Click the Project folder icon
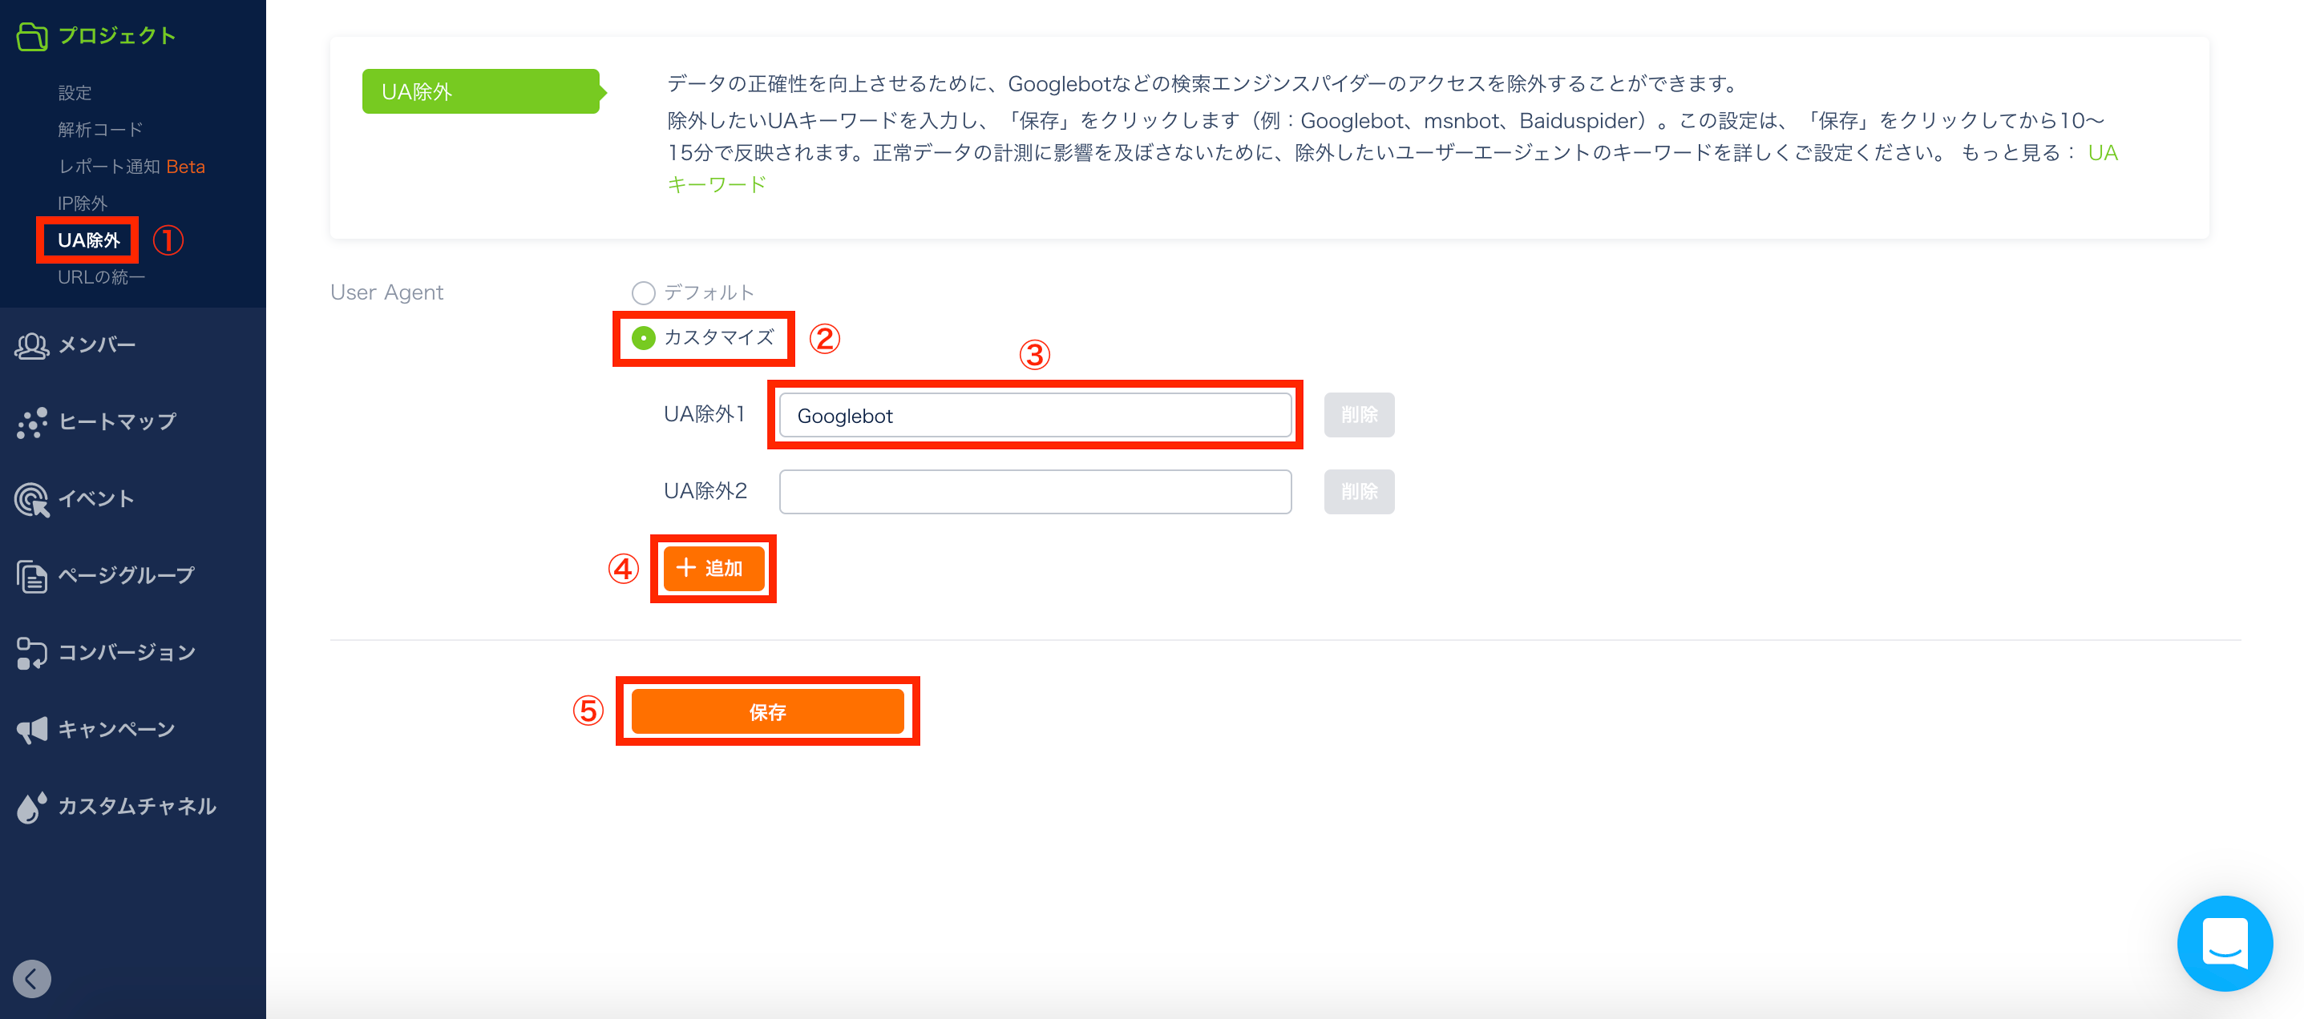The width and height of the screenshot is (2304, 1019). [32, 37]
